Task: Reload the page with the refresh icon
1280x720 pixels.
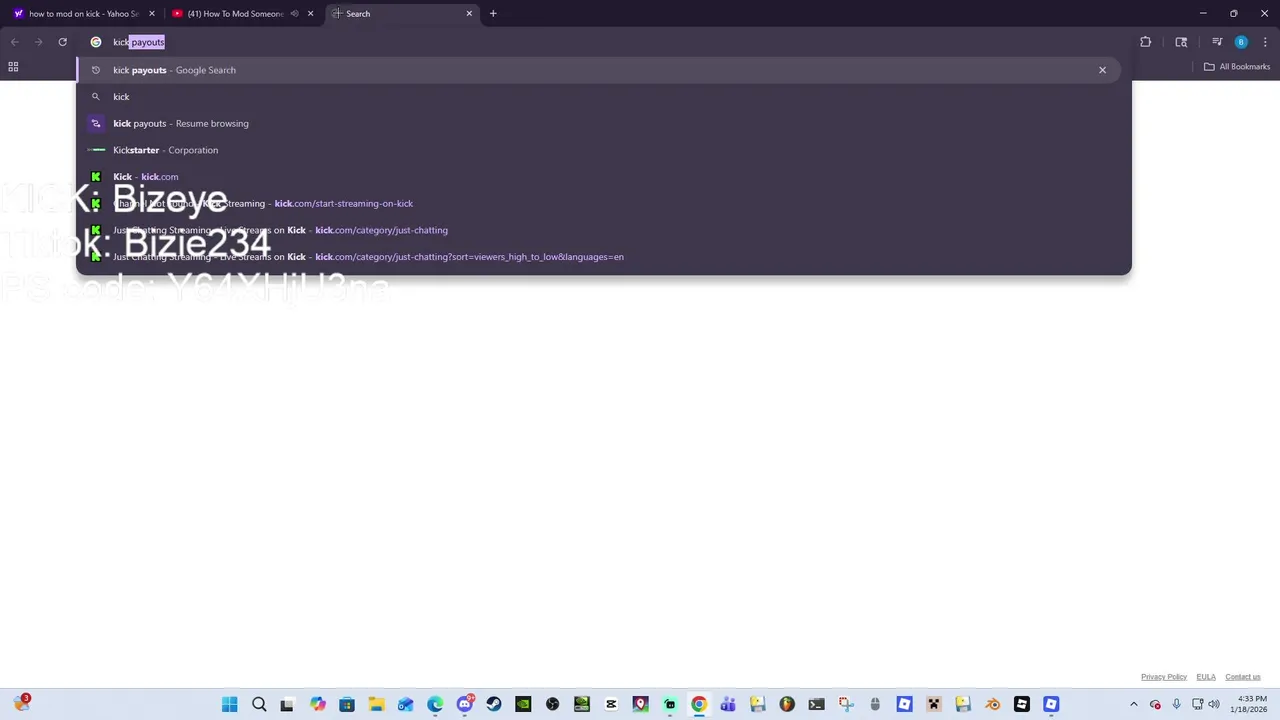Action: coord(62,42)
